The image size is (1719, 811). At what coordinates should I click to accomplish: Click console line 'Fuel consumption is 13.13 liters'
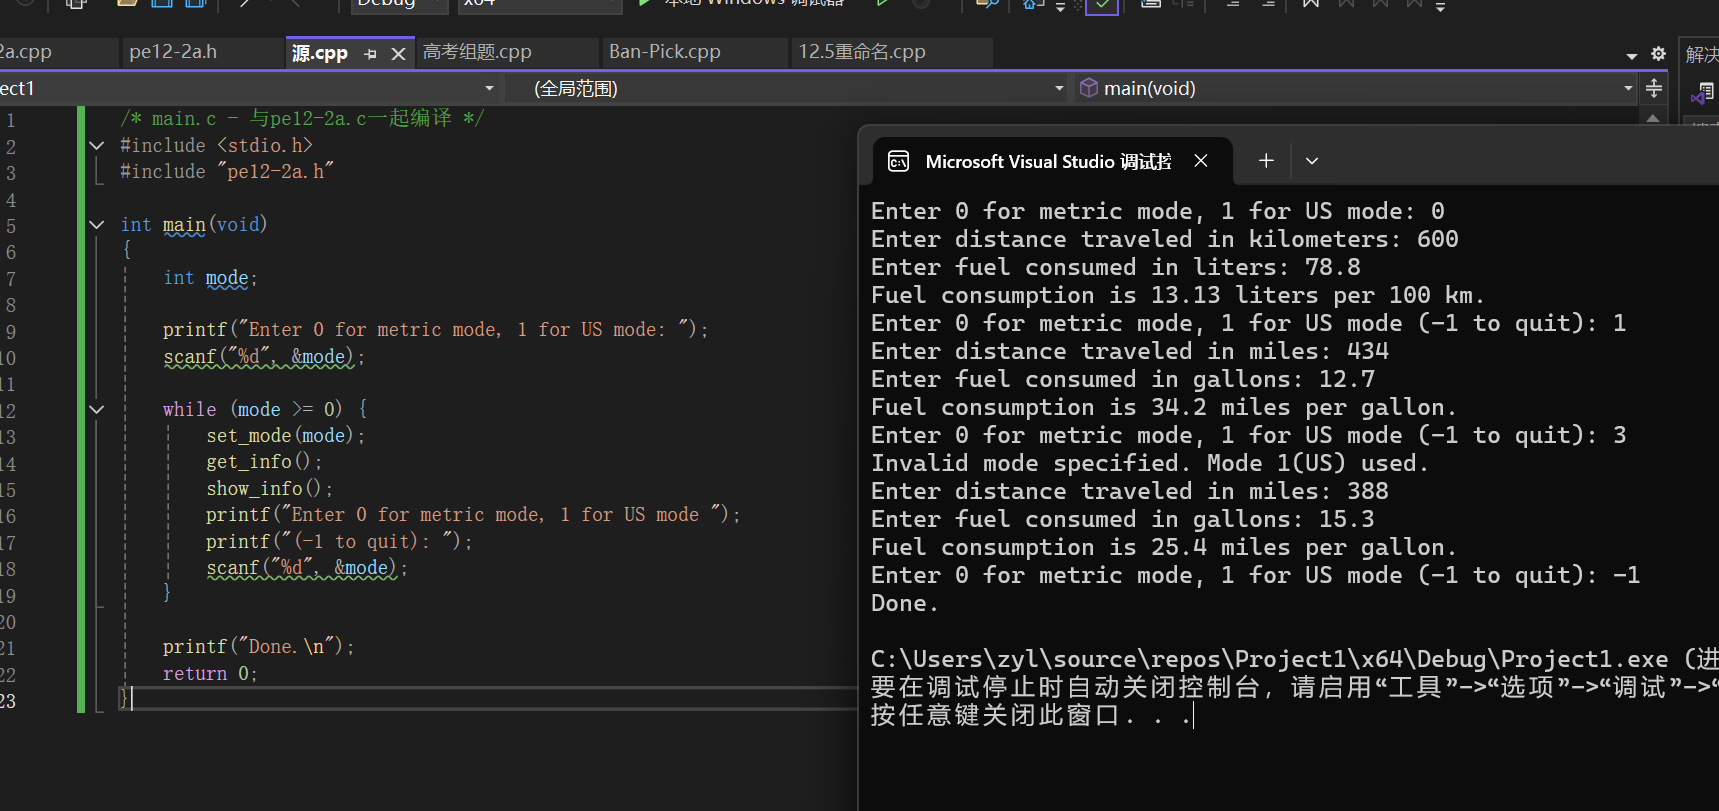coord(1178,295)
